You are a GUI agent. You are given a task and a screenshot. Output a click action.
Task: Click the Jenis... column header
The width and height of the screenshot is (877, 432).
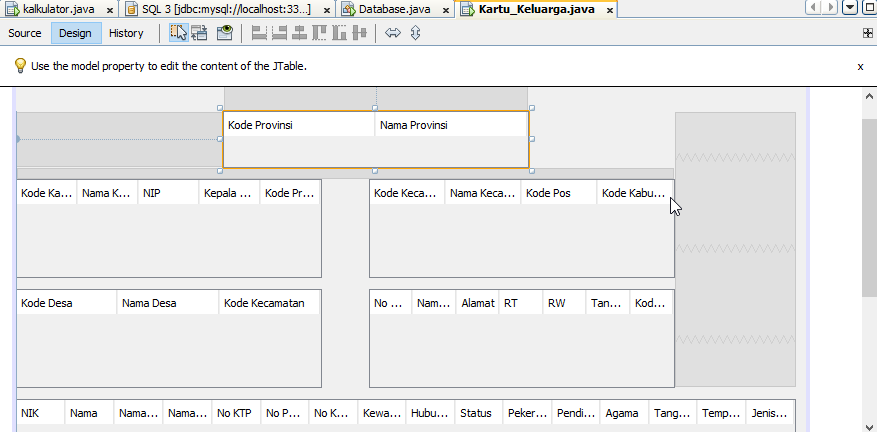pos(770,414)
